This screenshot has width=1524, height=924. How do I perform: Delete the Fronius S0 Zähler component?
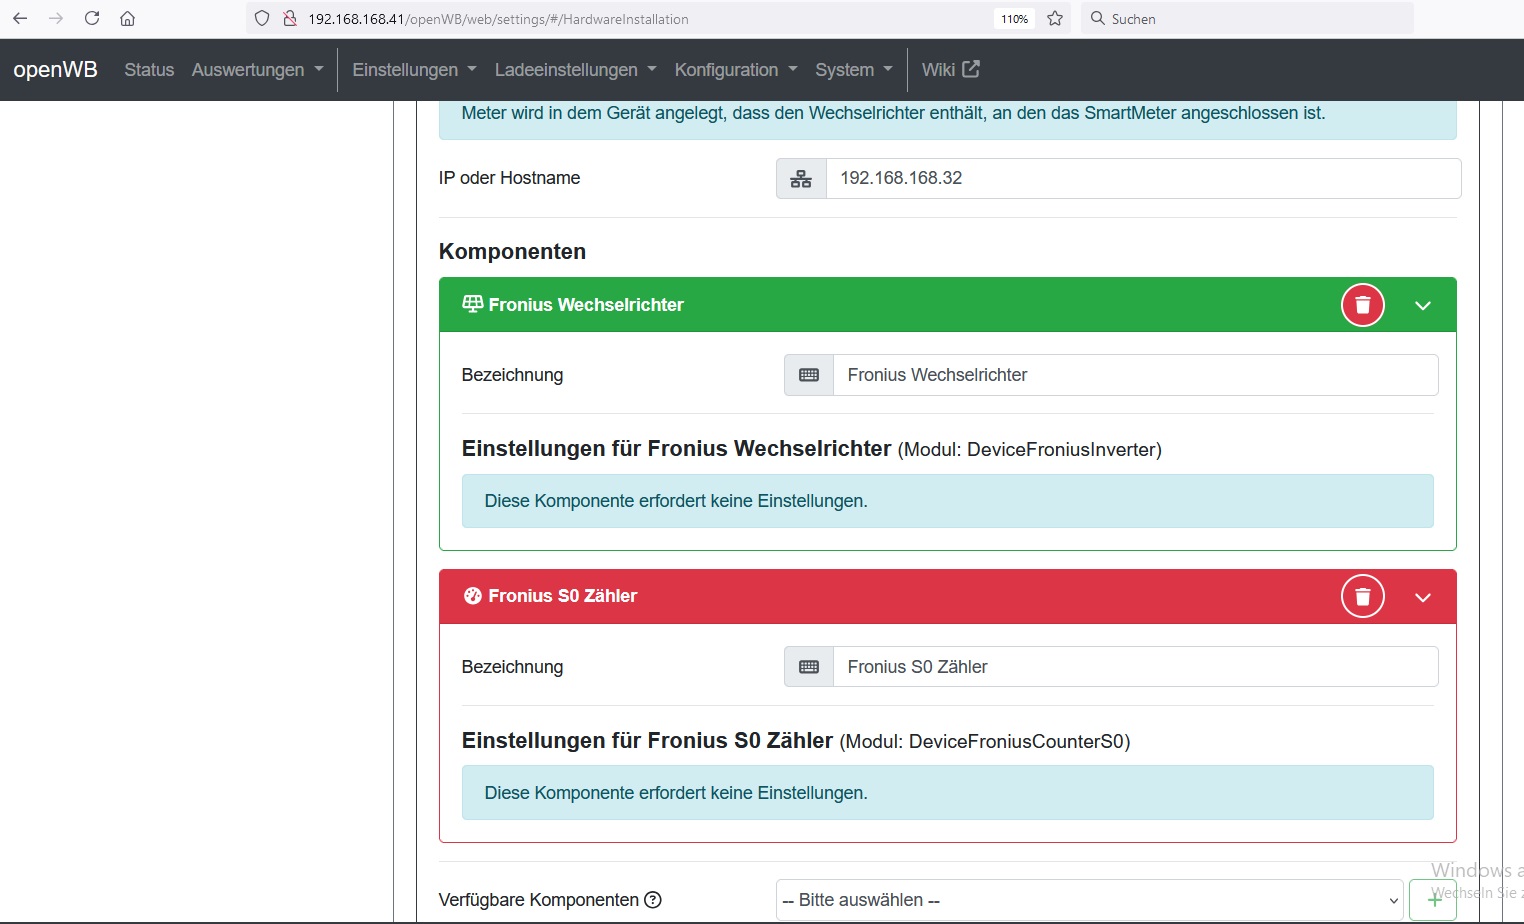1362,596
